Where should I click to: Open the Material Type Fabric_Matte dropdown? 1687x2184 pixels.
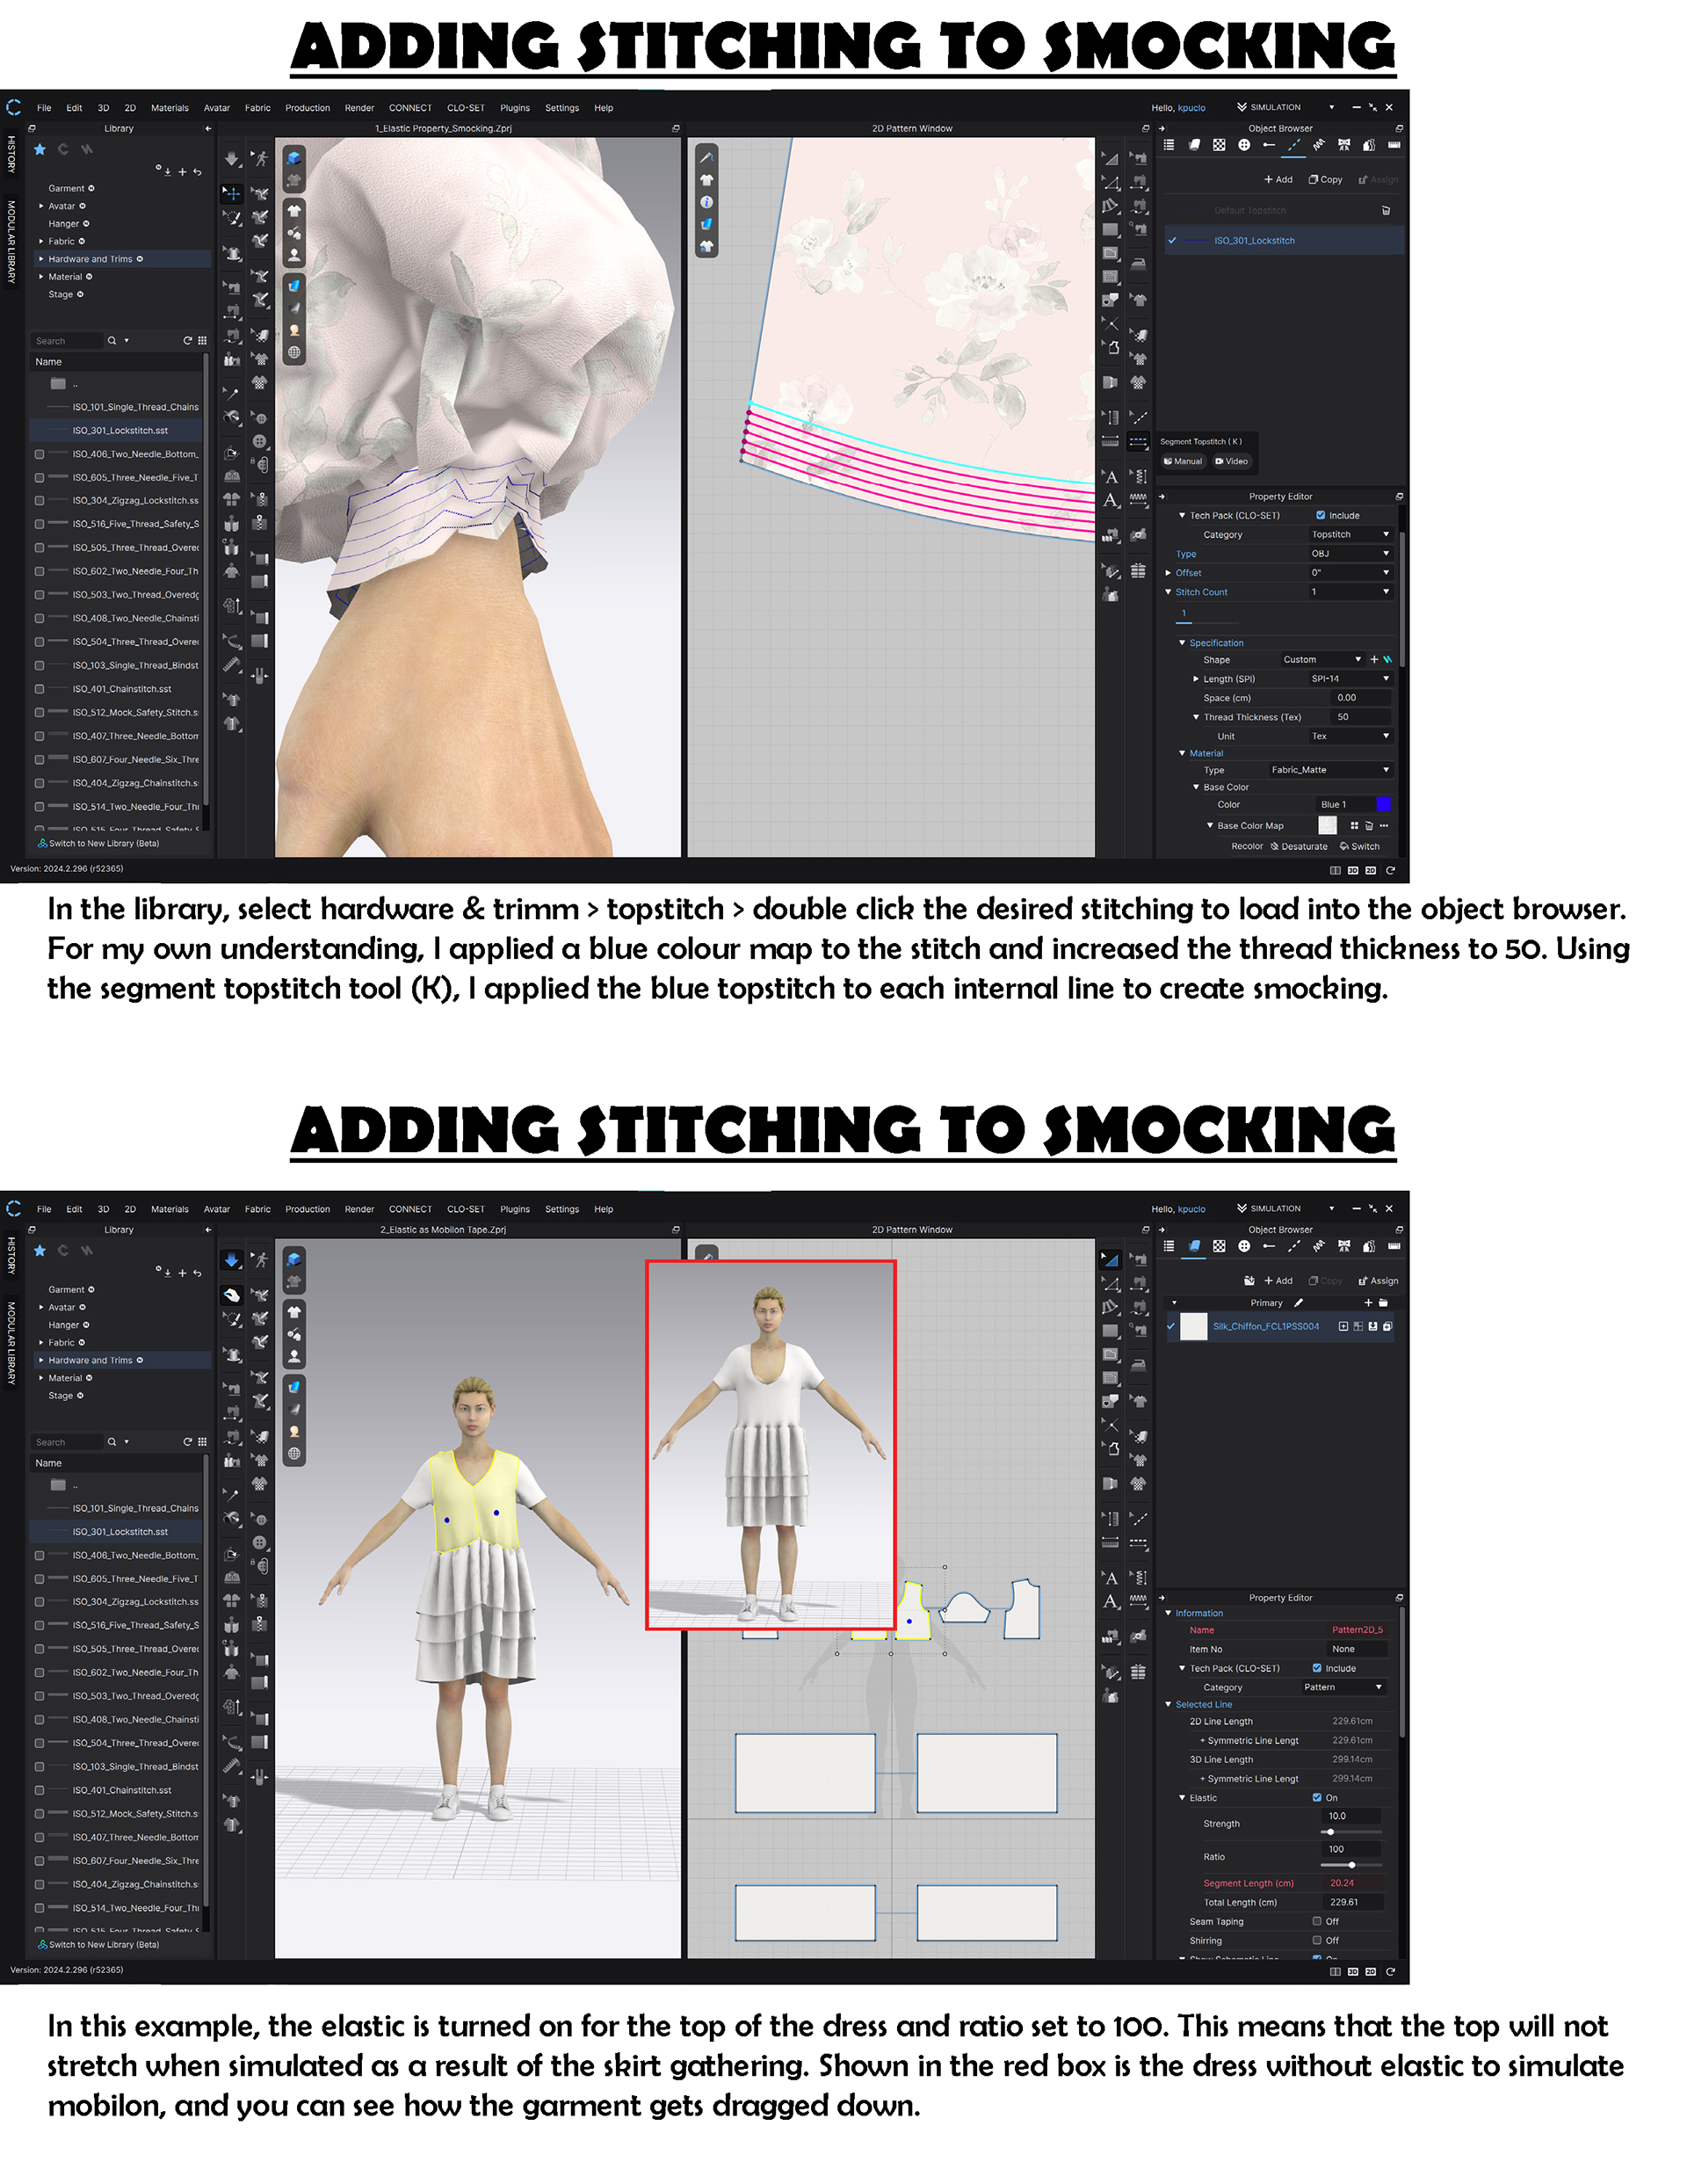(1330, 770)
